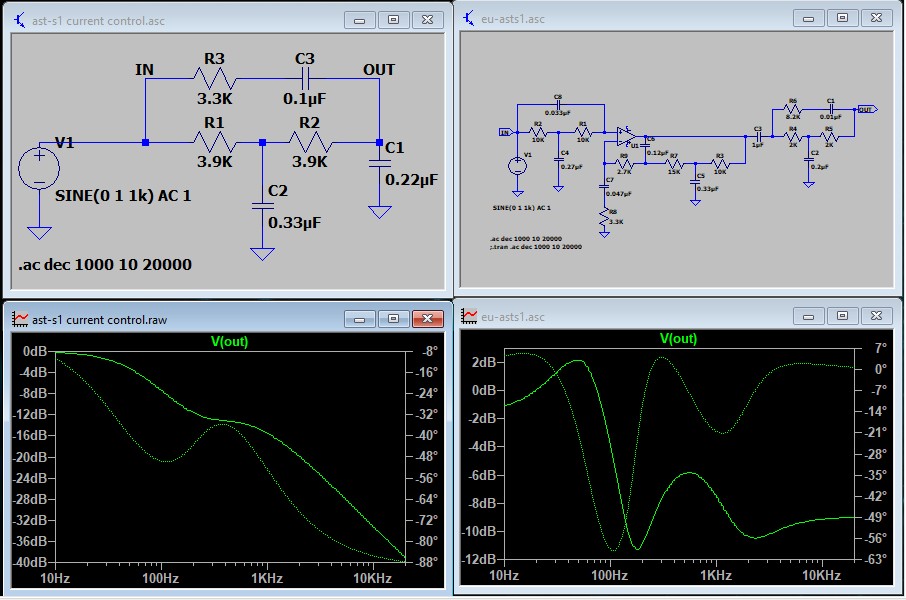Click the SINE(0 1 1k) AC 1 text

[x=123, y=196]
